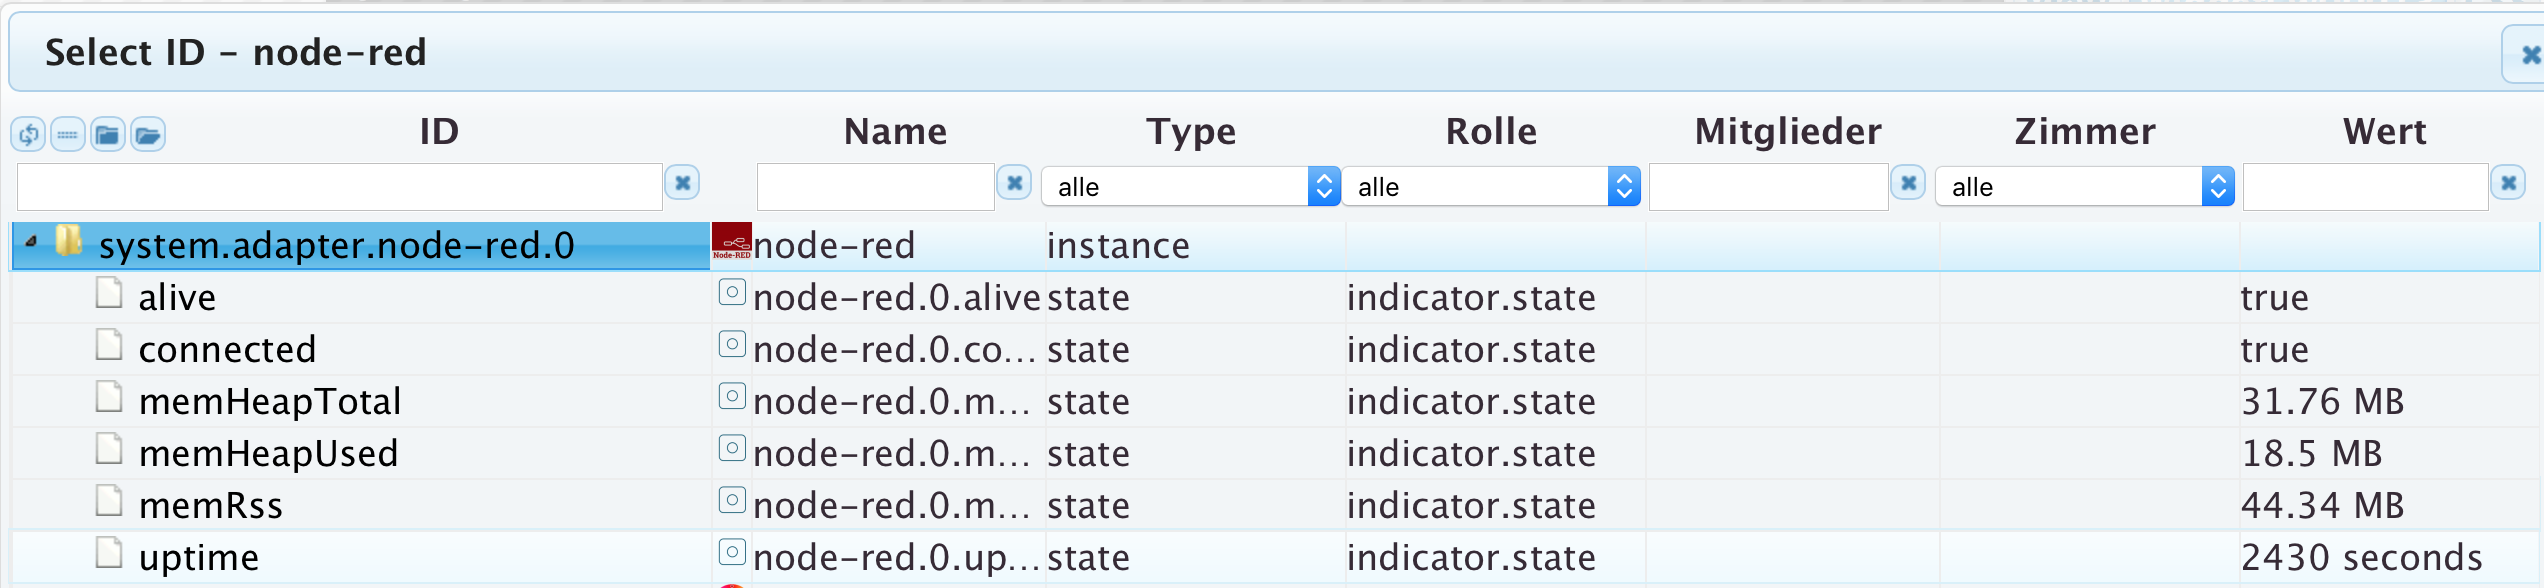Select the system.adapter.node-red.0 row
The width and height of the screenshot is (2544, 588).
coord(1276,246)
